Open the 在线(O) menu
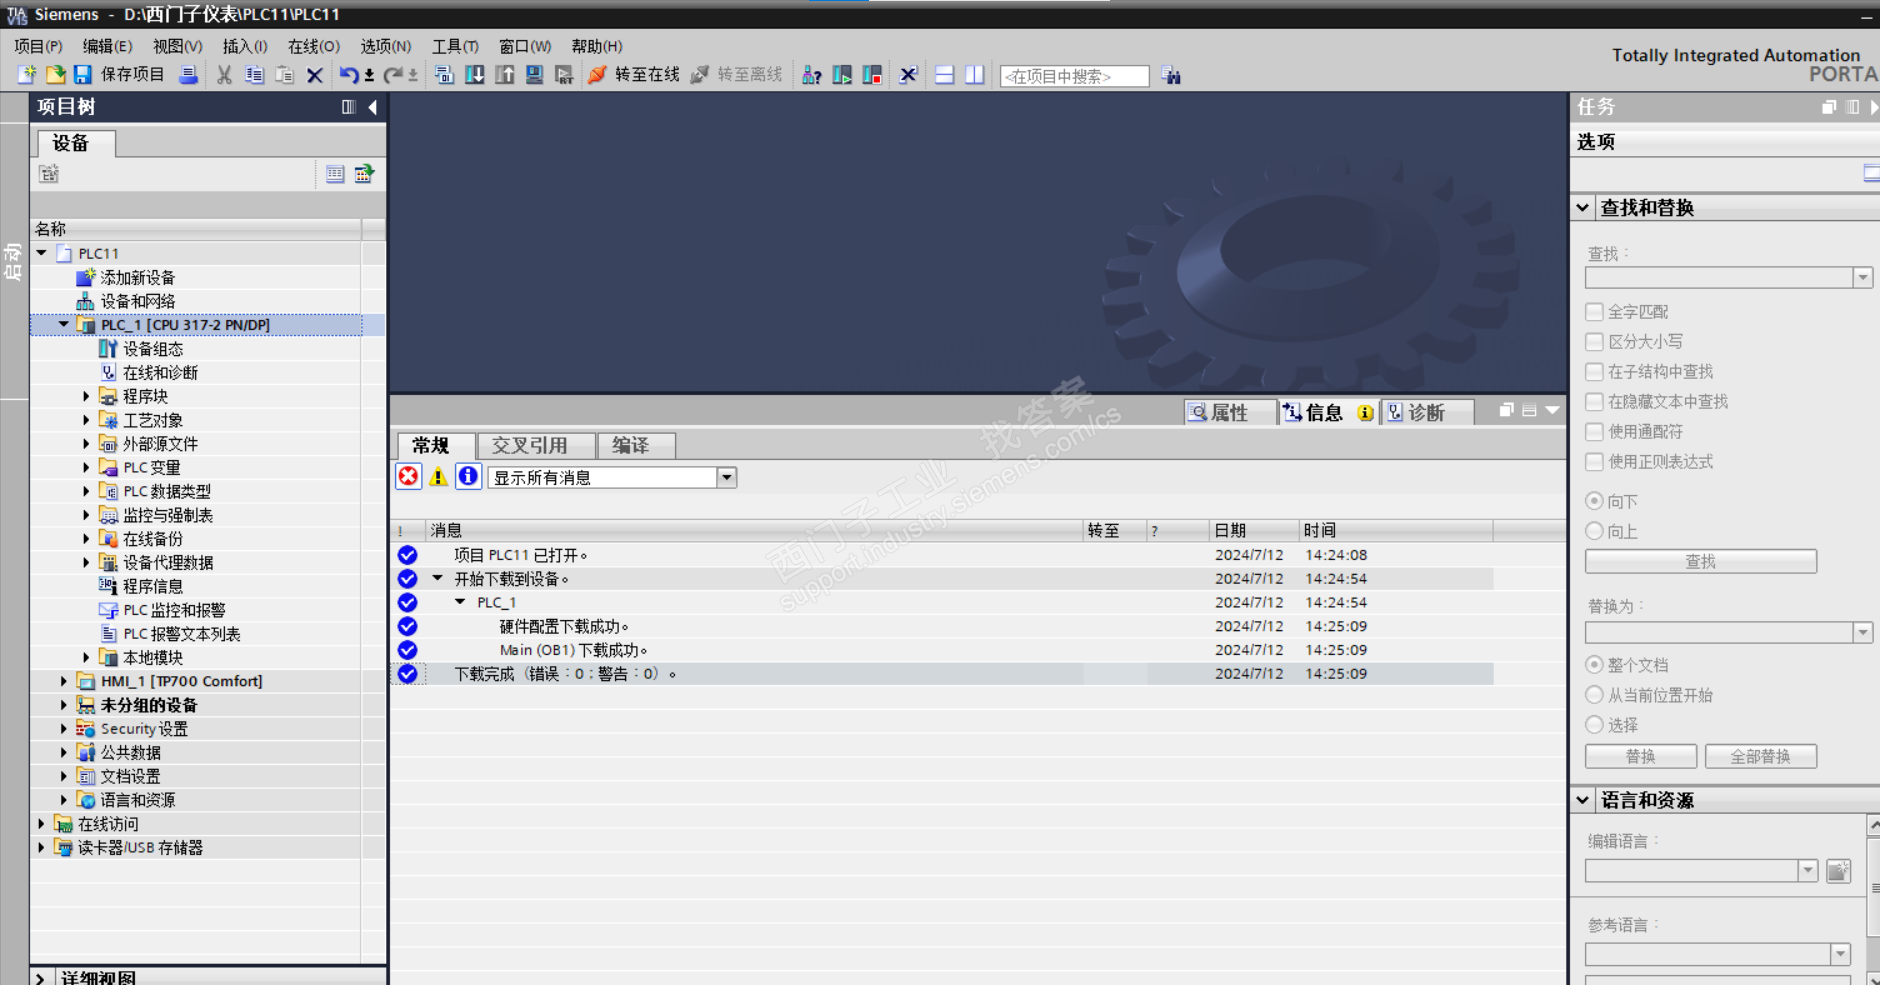The height and width of the screenshot is (985, 1880). [314, 46]
